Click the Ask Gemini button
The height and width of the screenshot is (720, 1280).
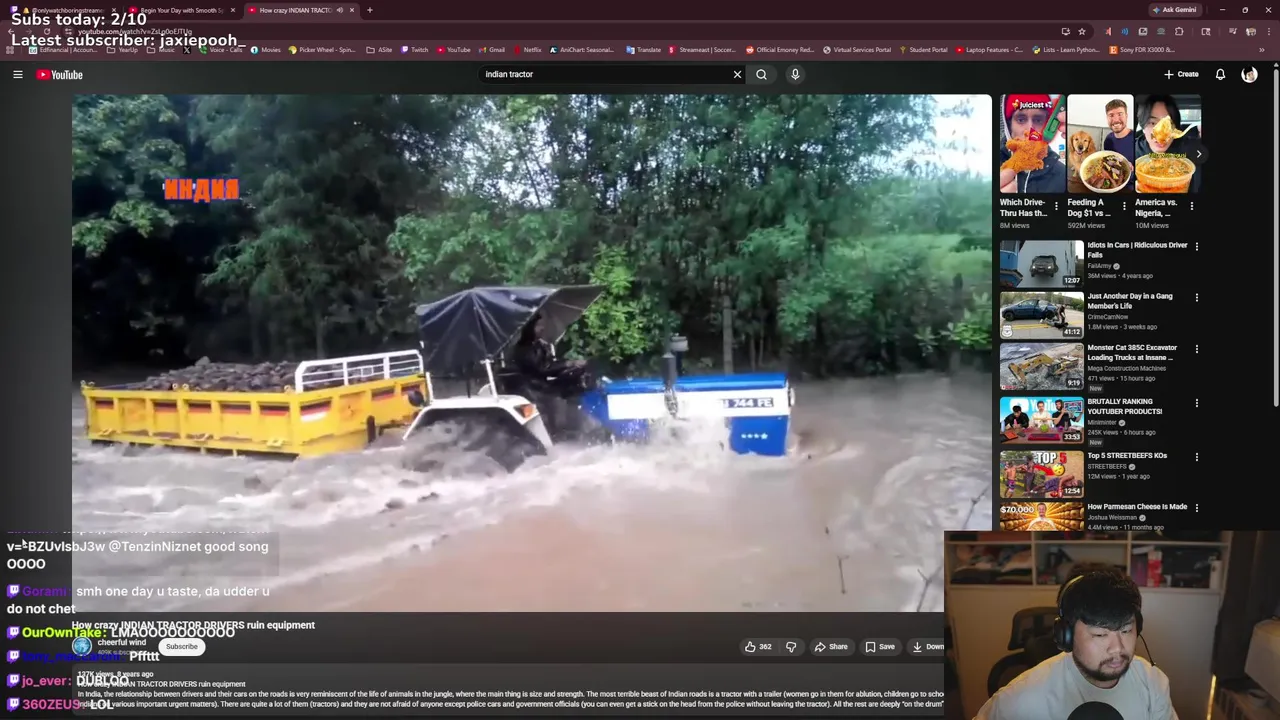tap(1175, 10)
